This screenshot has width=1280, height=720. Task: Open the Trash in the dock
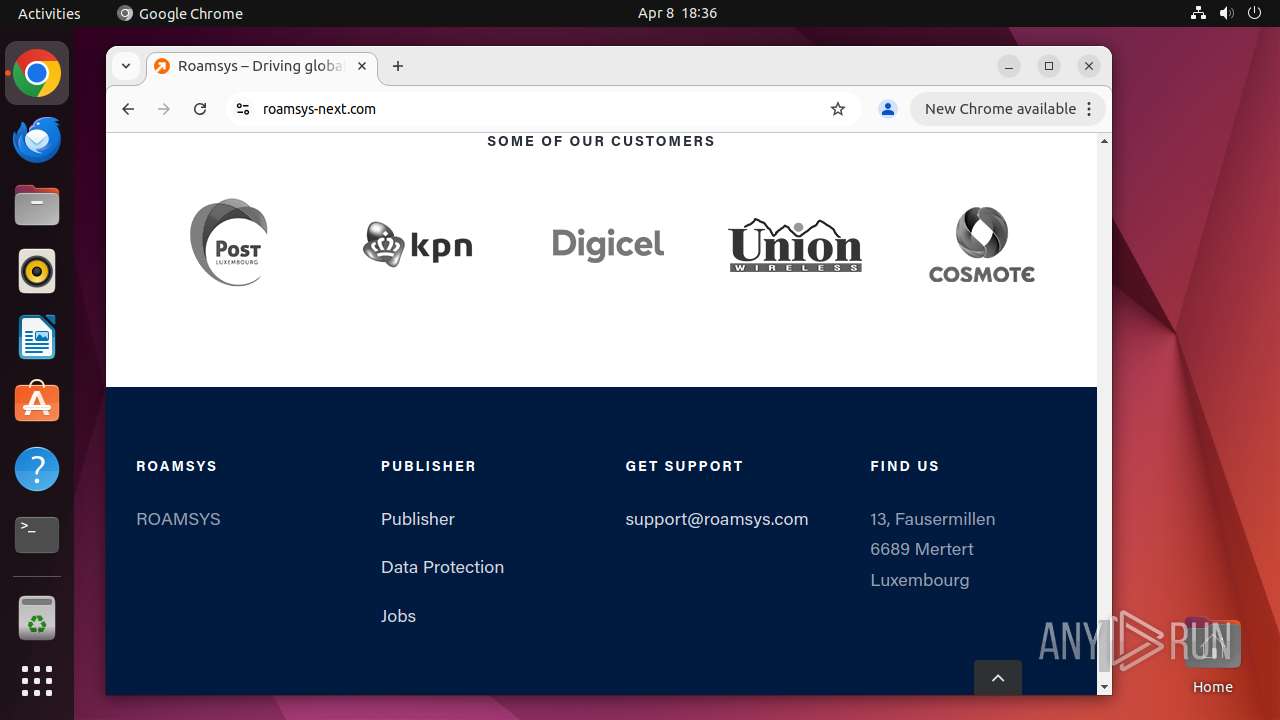click(37, 618)
